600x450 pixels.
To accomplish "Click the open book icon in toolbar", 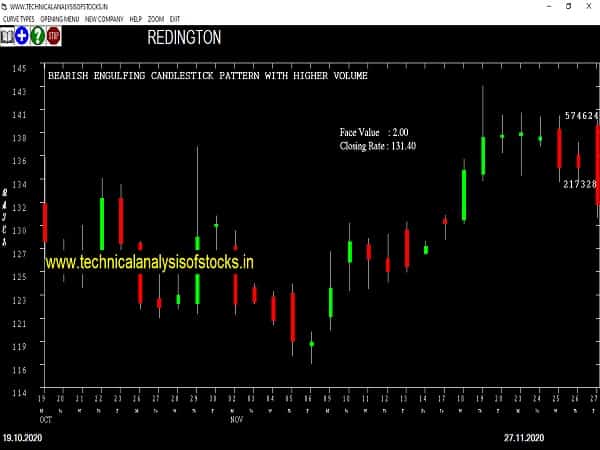I will point(7,36).
